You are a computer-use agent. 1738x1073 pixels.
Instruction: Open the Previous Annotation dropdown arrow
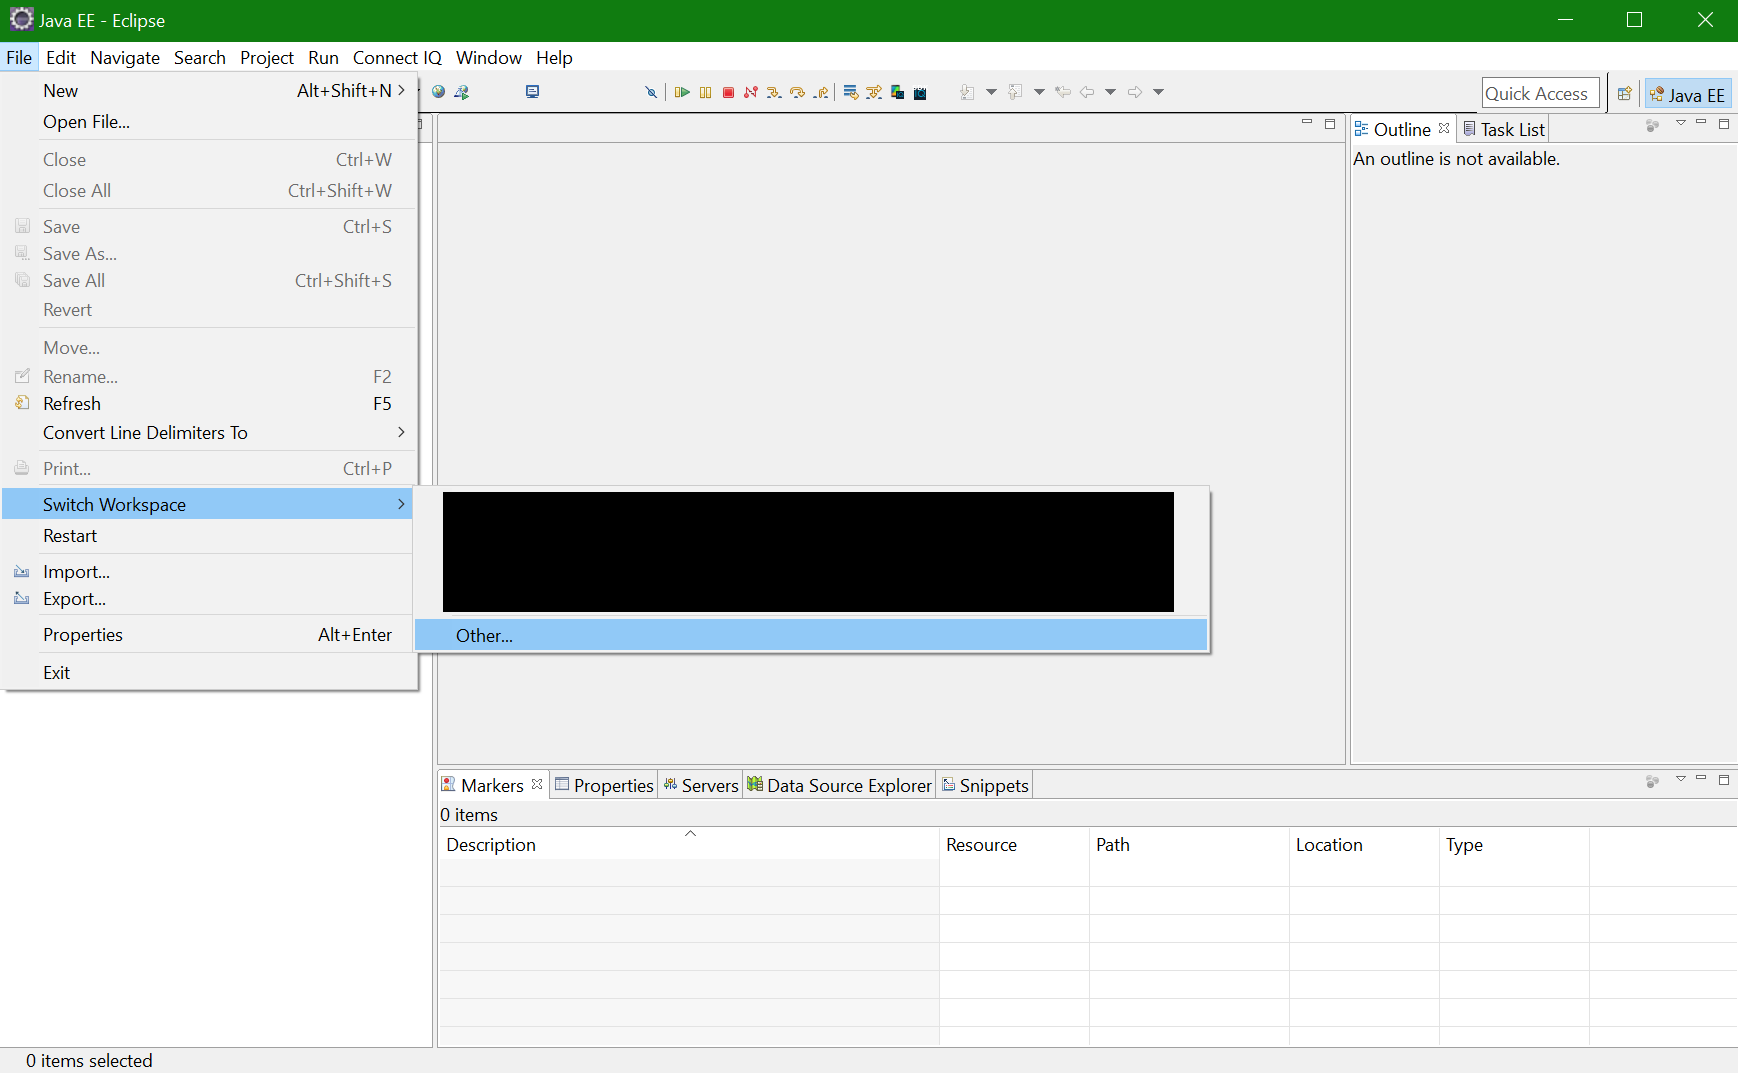pos(1039,92)
